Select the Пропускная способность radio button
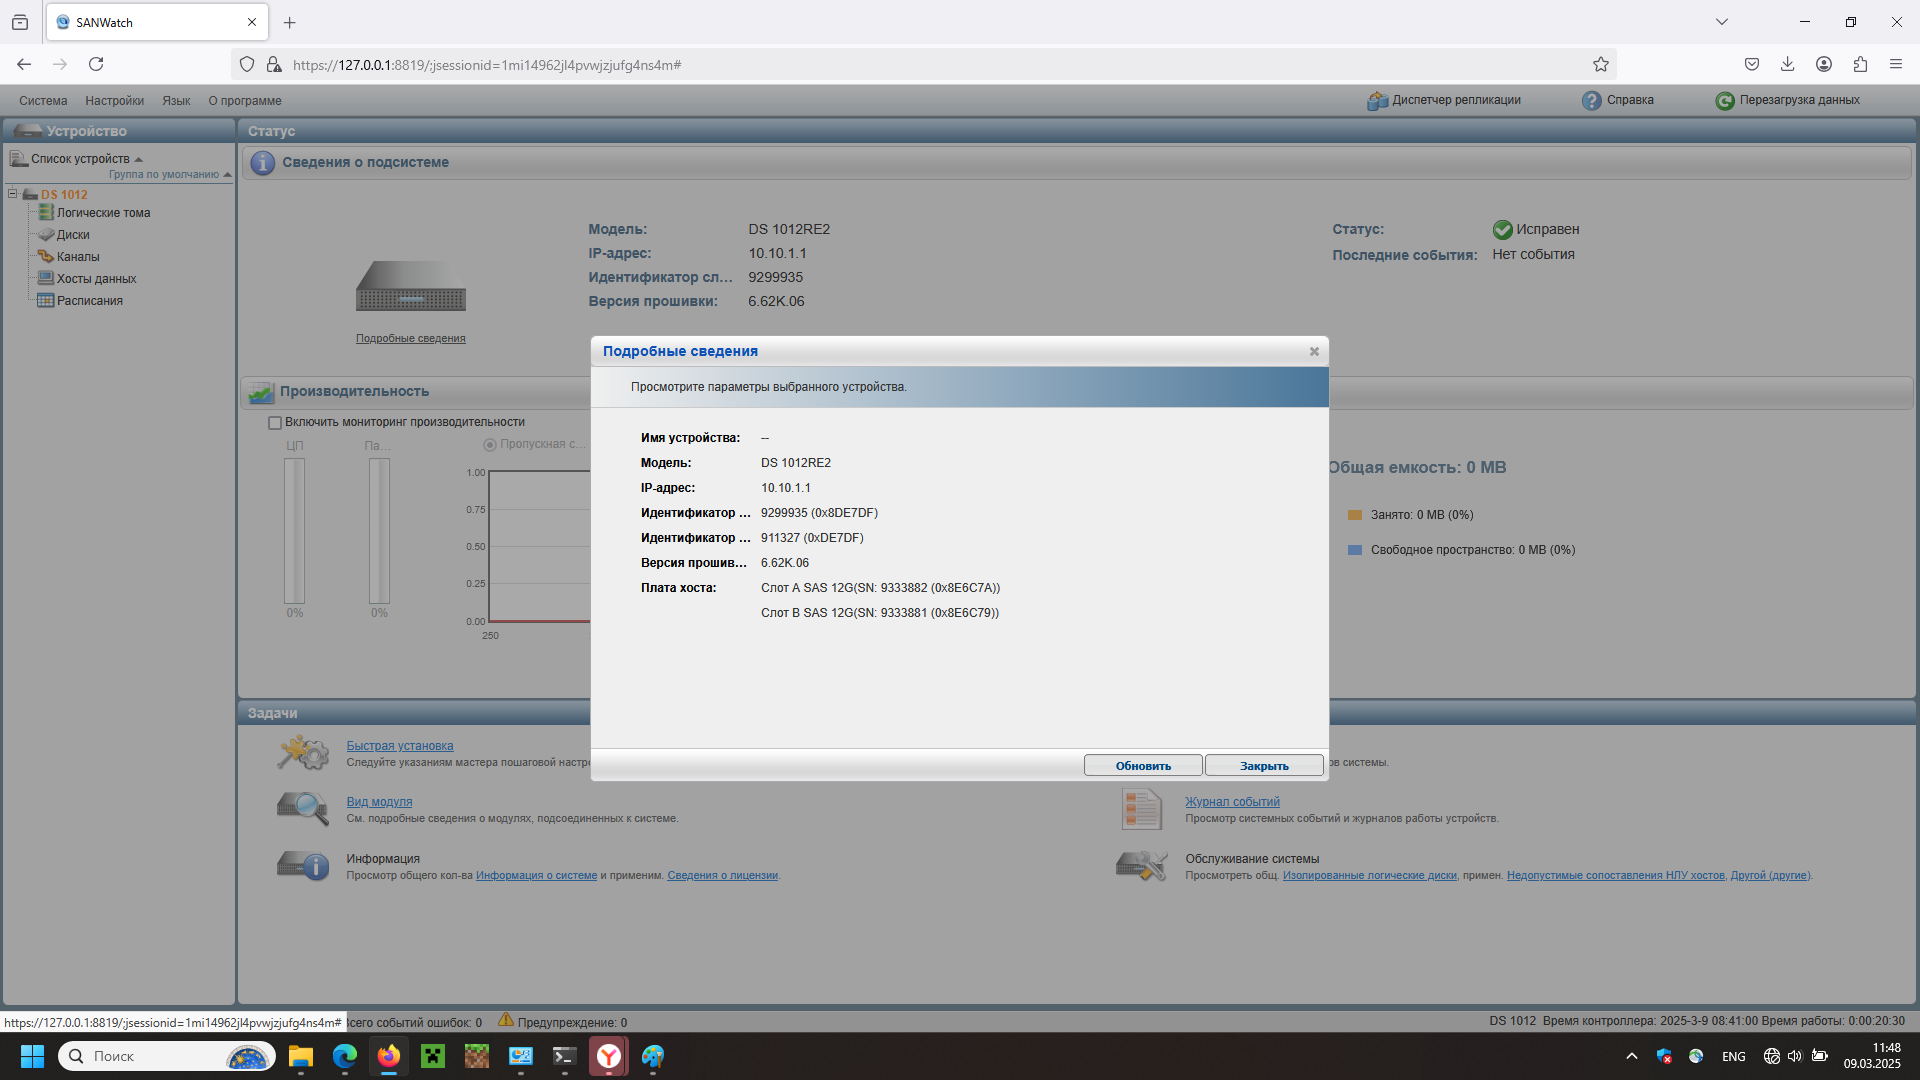The image size is (1920, 1080). [x=490, y=445]
